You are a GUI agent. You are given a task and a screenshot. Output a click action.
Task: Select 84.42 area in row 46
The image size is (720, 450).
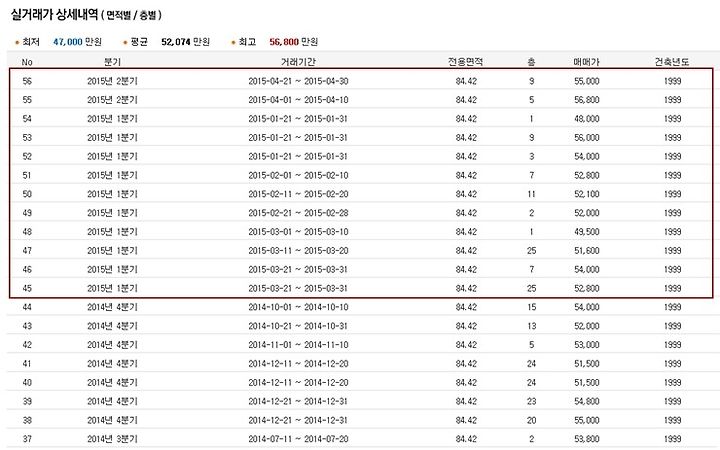(466, 270)
